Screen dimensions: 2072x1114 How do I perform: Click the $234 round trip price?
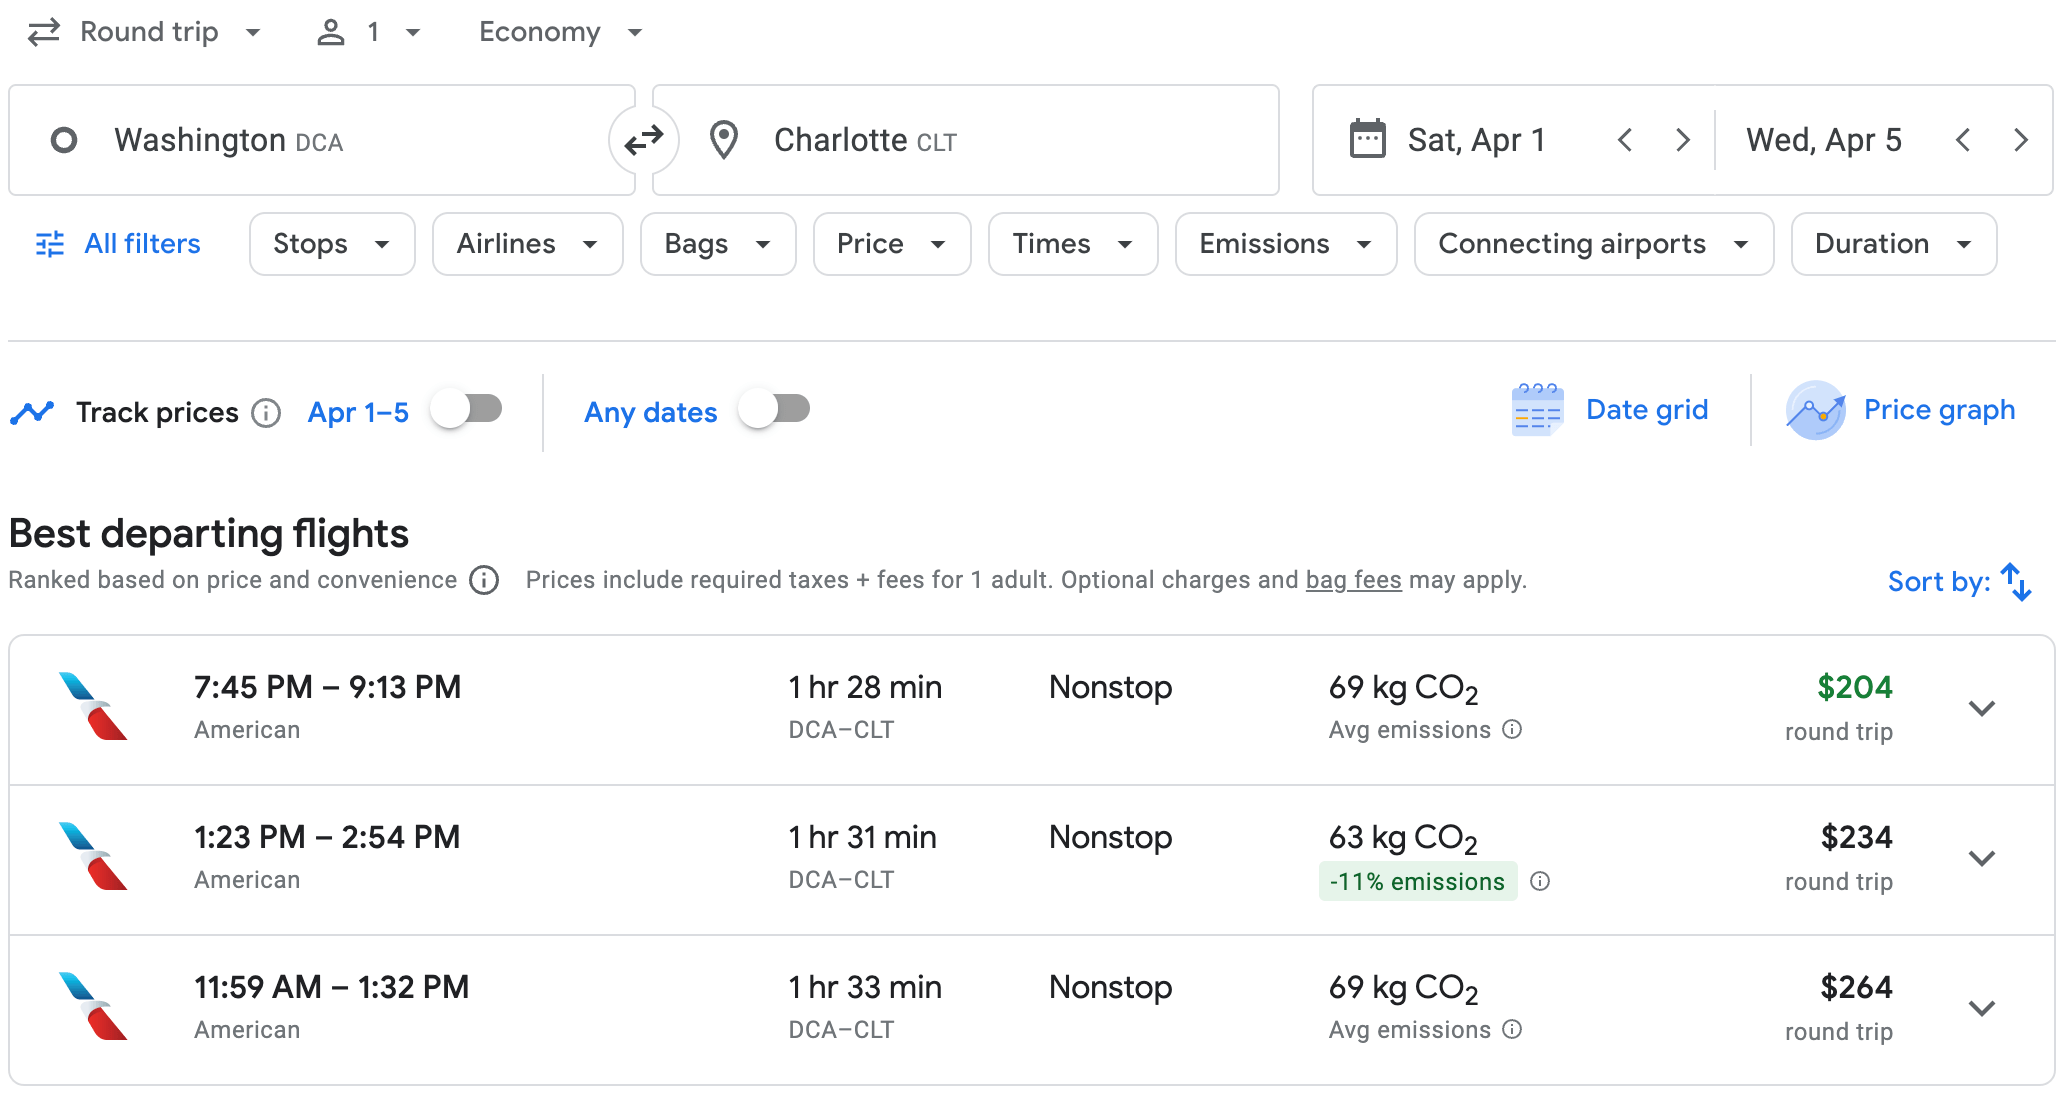coord(1856,837)
